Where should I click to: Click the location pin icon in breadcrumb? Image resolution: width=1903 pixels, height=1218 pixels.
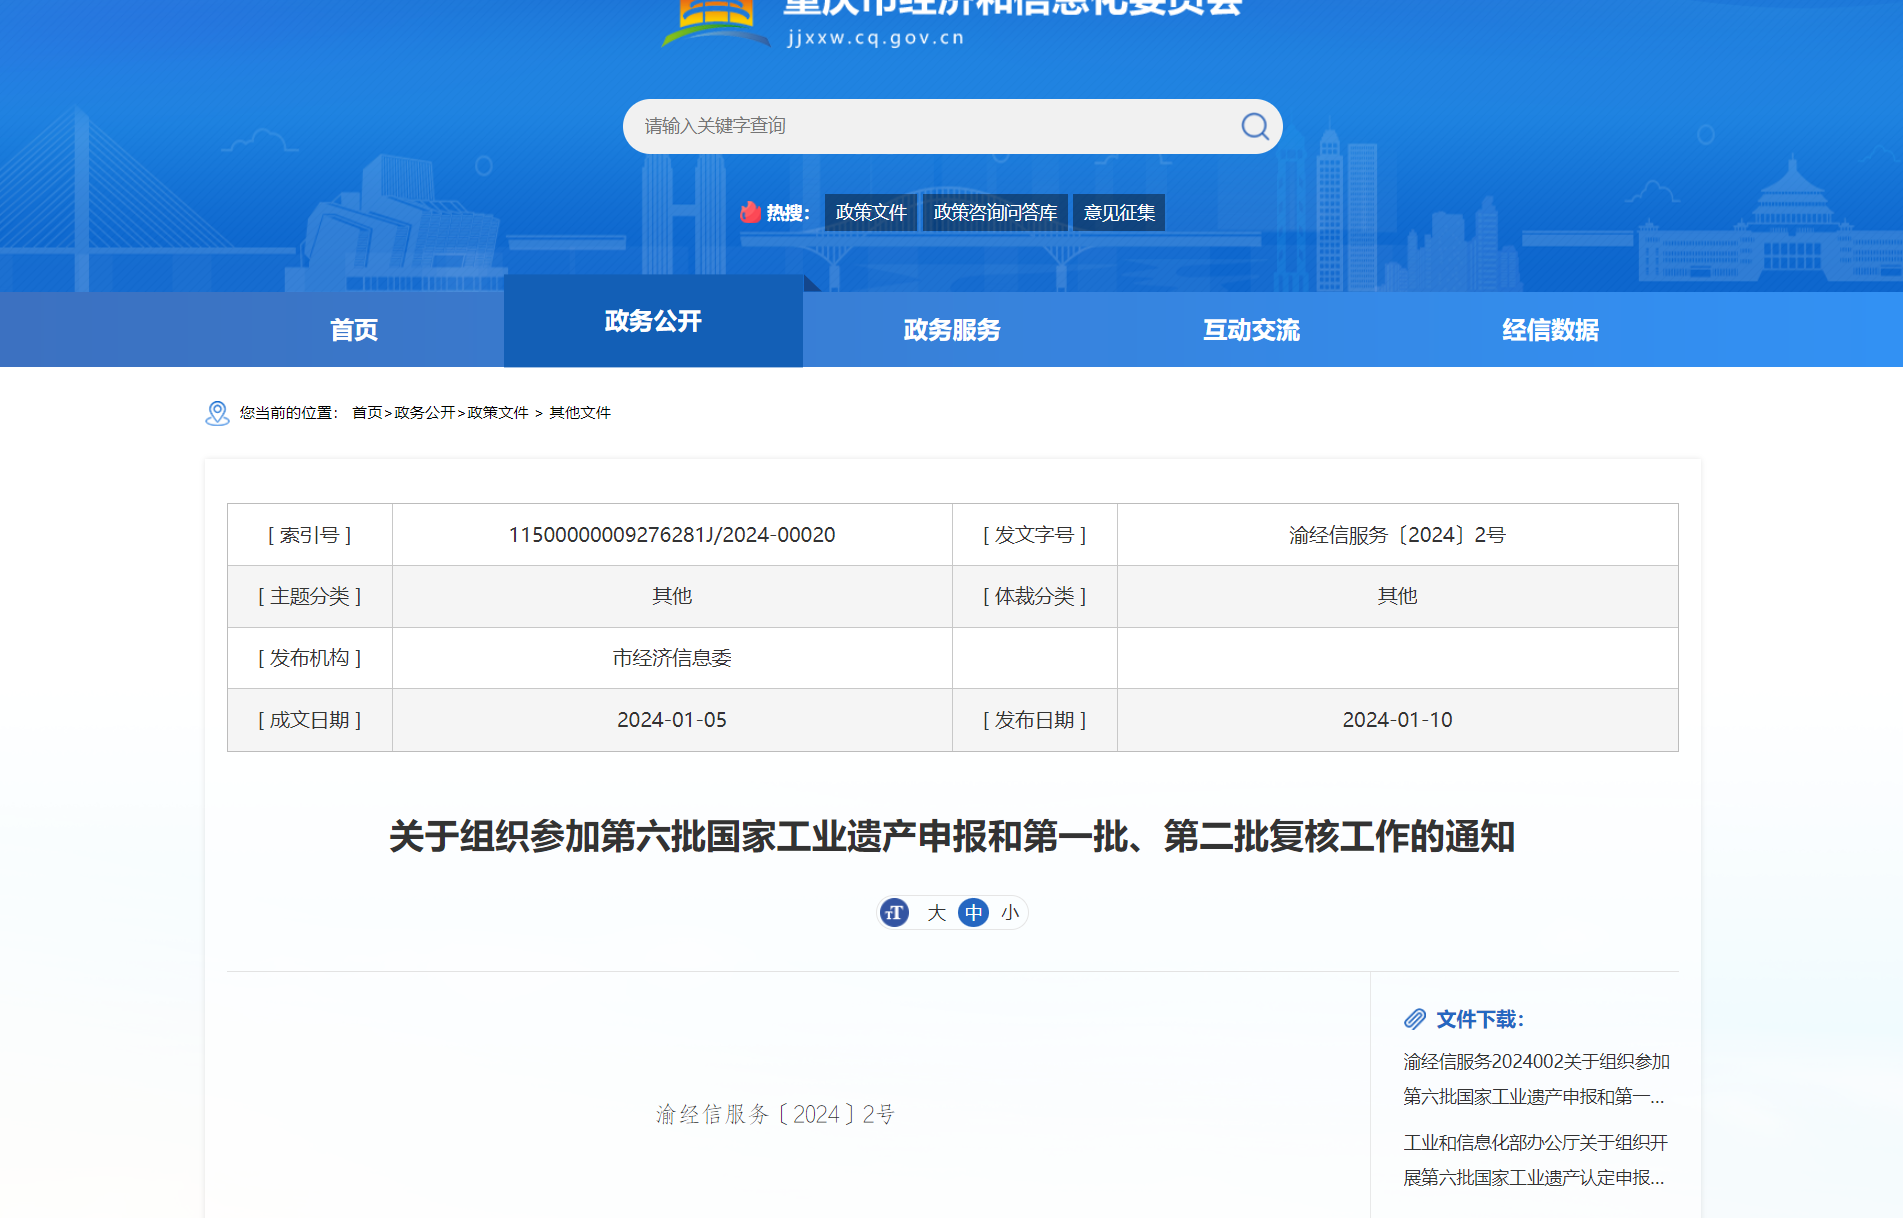pos(217,413)
